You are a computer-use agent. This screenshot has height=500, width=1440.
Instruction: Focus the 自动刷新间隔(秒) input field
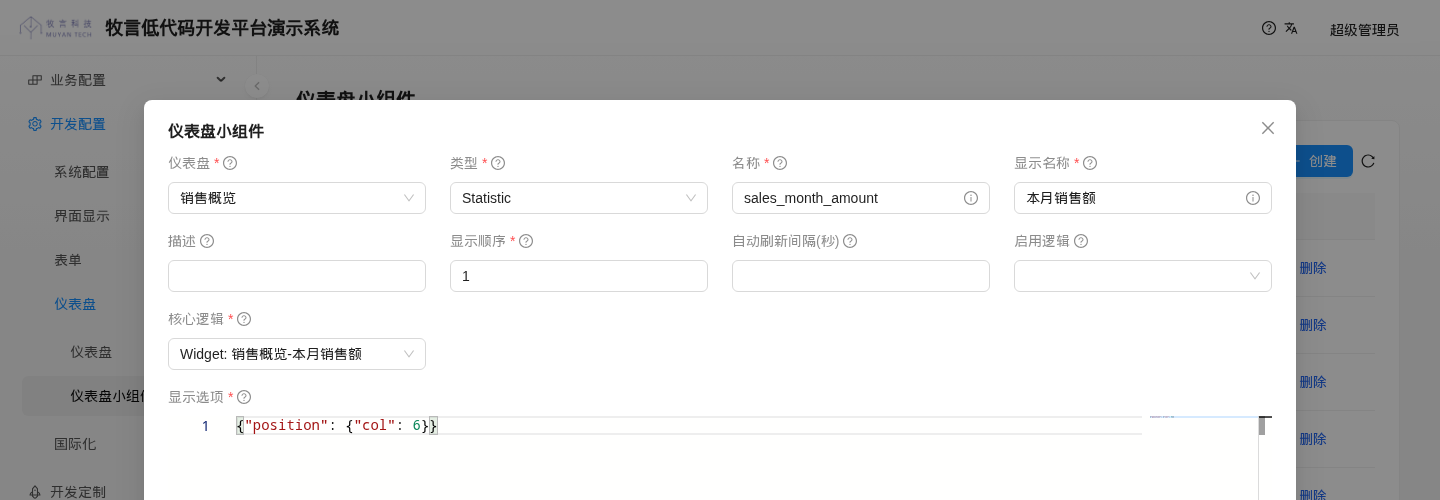point(861,276)
